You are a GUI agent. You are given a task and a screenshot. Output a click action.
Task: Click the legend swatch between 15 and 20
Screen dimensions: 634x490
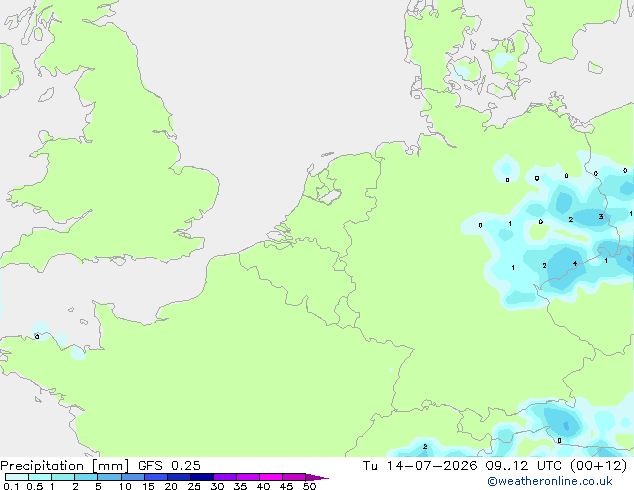(155, 477)
